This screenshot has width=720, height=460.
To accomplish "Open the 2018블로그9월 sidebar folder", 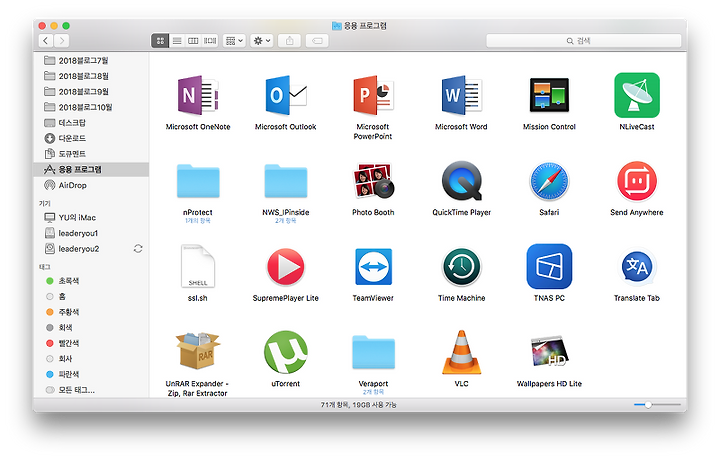I will pos(91,91).
